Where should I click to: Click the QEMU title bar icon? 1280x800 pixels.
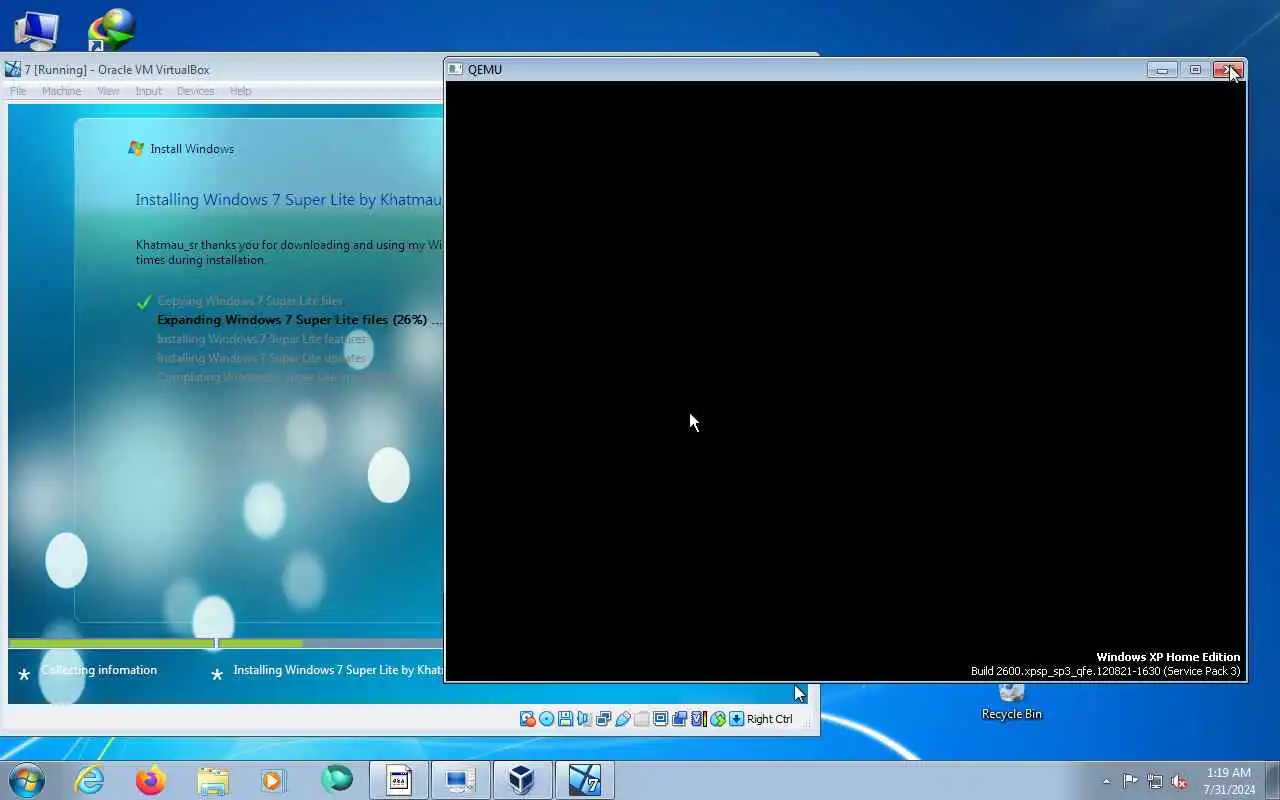tap(456, 69)
